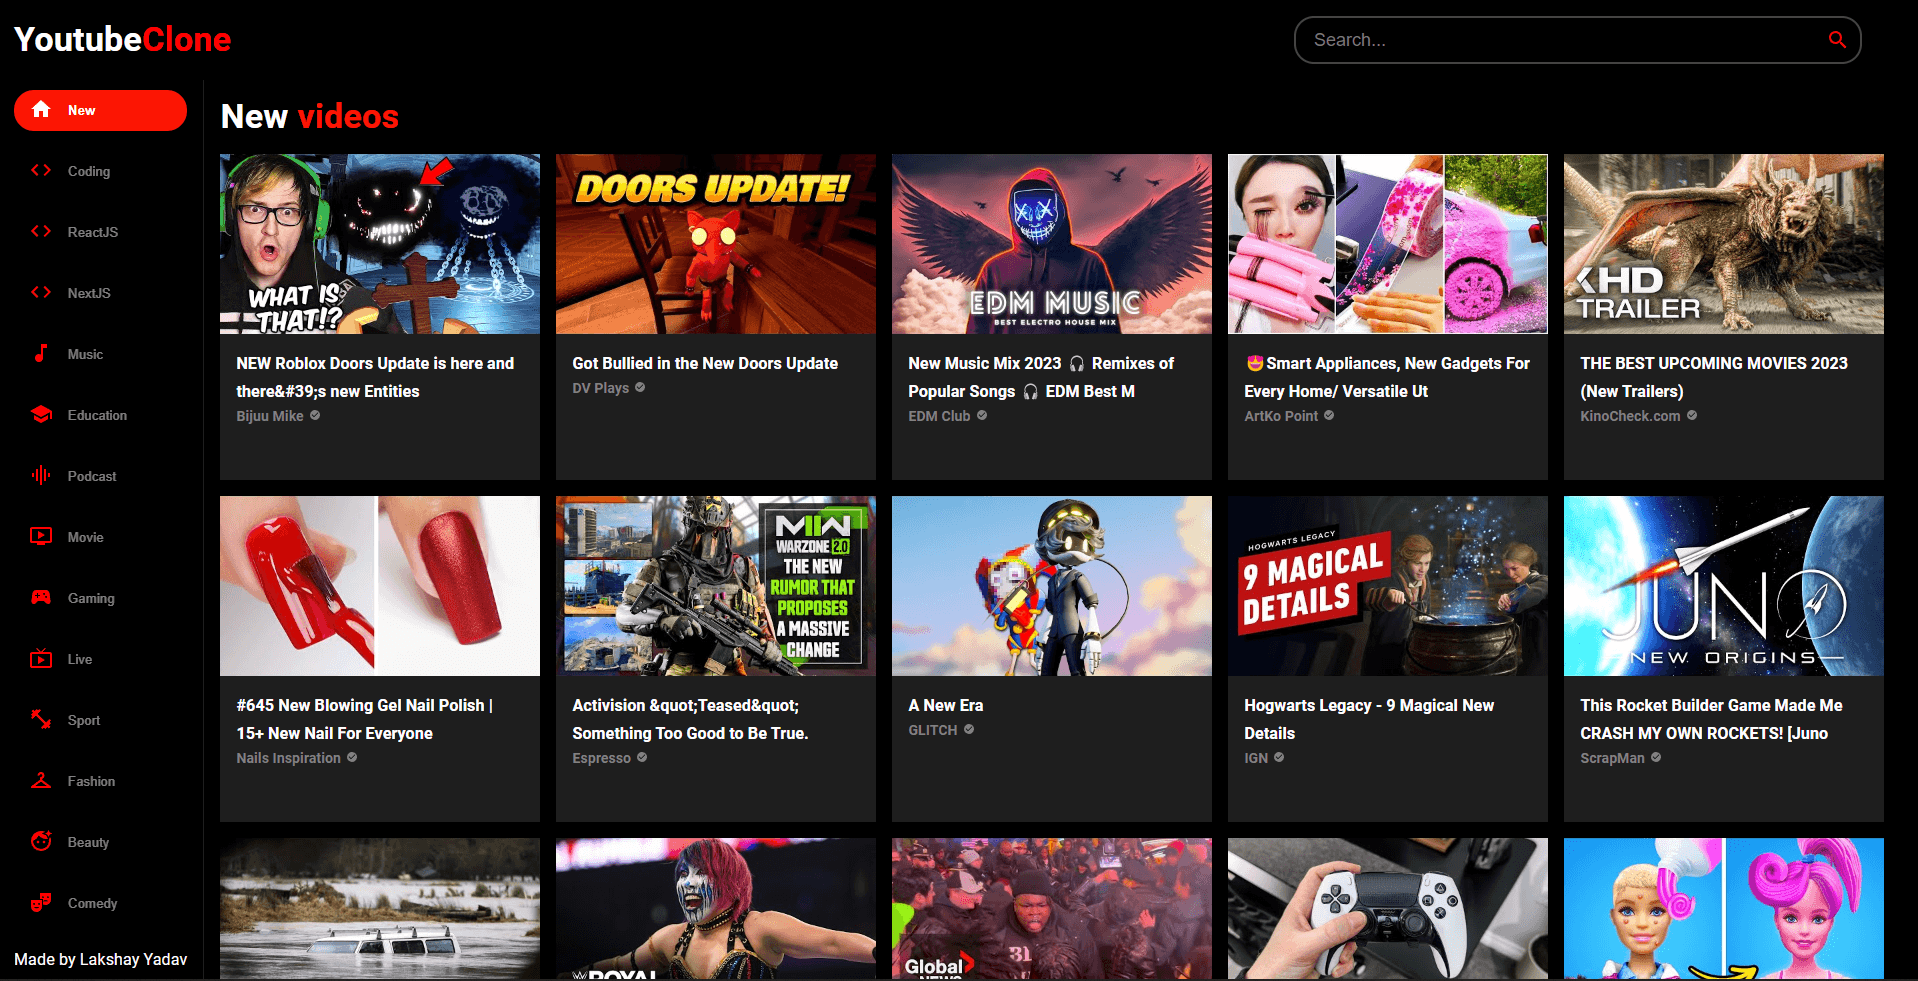The width and height of the screenshot is (1918, 981).
Task: Open 'A New Era' video title
Action: 946,705
